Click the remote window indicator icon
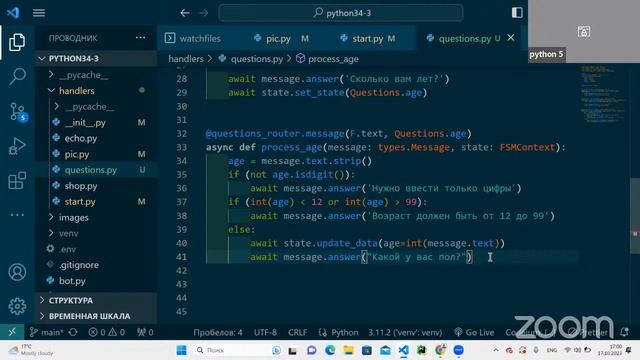 point(12,332)
